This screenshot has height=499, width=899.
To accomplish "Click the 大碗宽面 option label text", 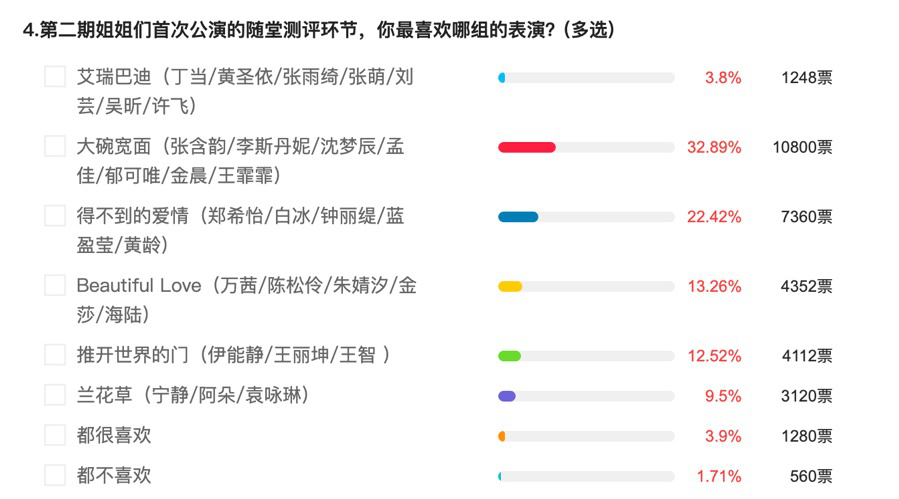I will (x=240, y=161).
